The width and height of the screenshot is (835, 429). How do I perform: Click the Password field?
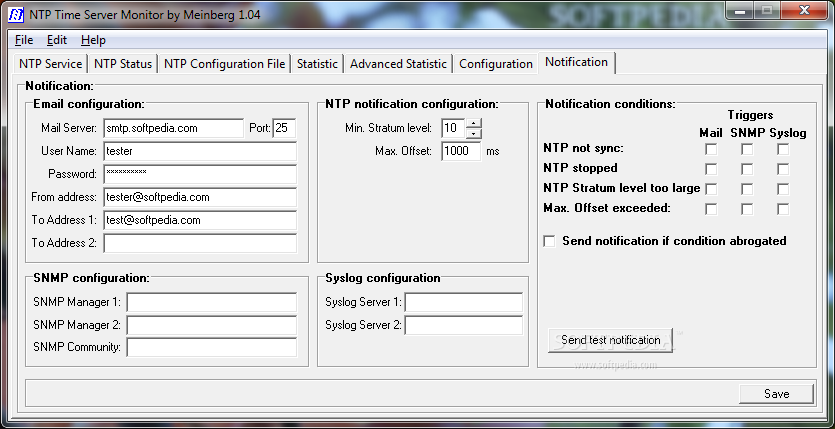coord(200,174)
